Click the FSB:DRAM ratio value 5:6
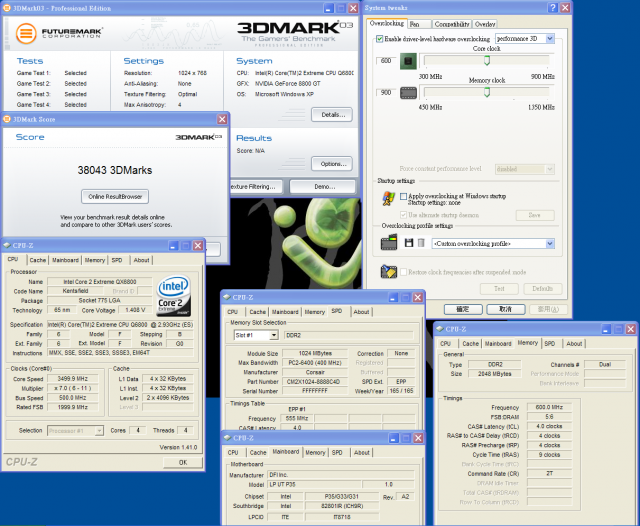Image resolution: width=640 pixels, height=526 pixels. 549,417
